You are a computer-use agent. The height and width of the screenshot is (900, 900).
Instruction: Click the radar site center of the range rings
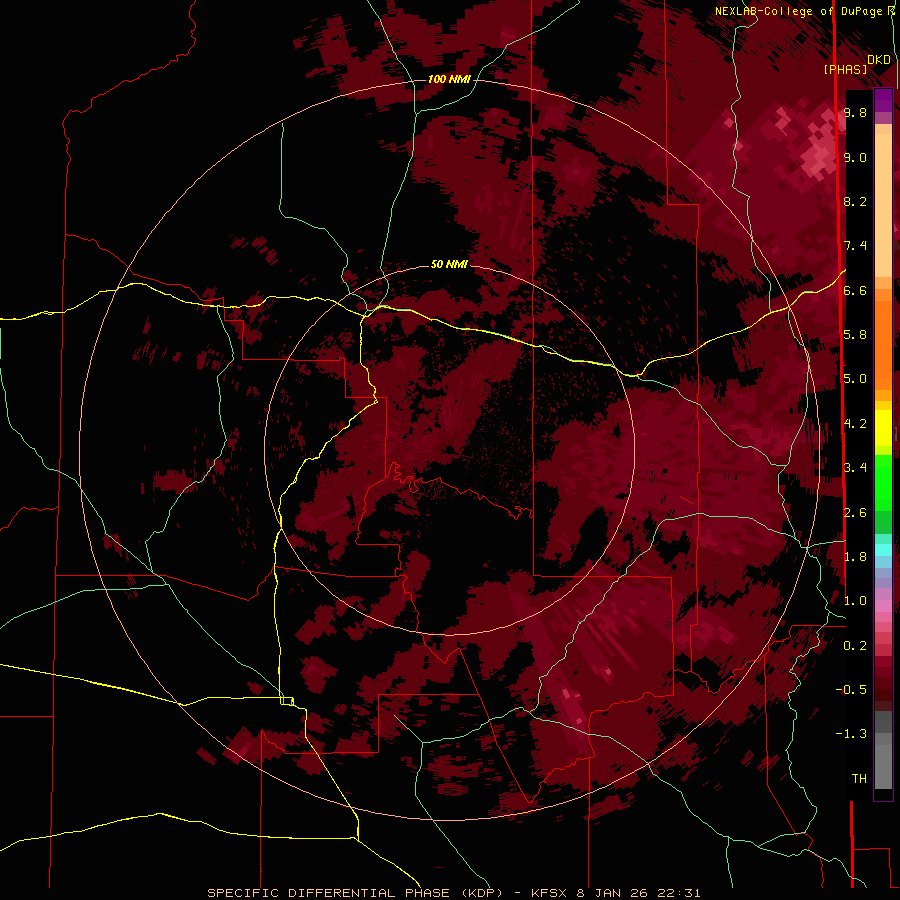coord(449,451)
